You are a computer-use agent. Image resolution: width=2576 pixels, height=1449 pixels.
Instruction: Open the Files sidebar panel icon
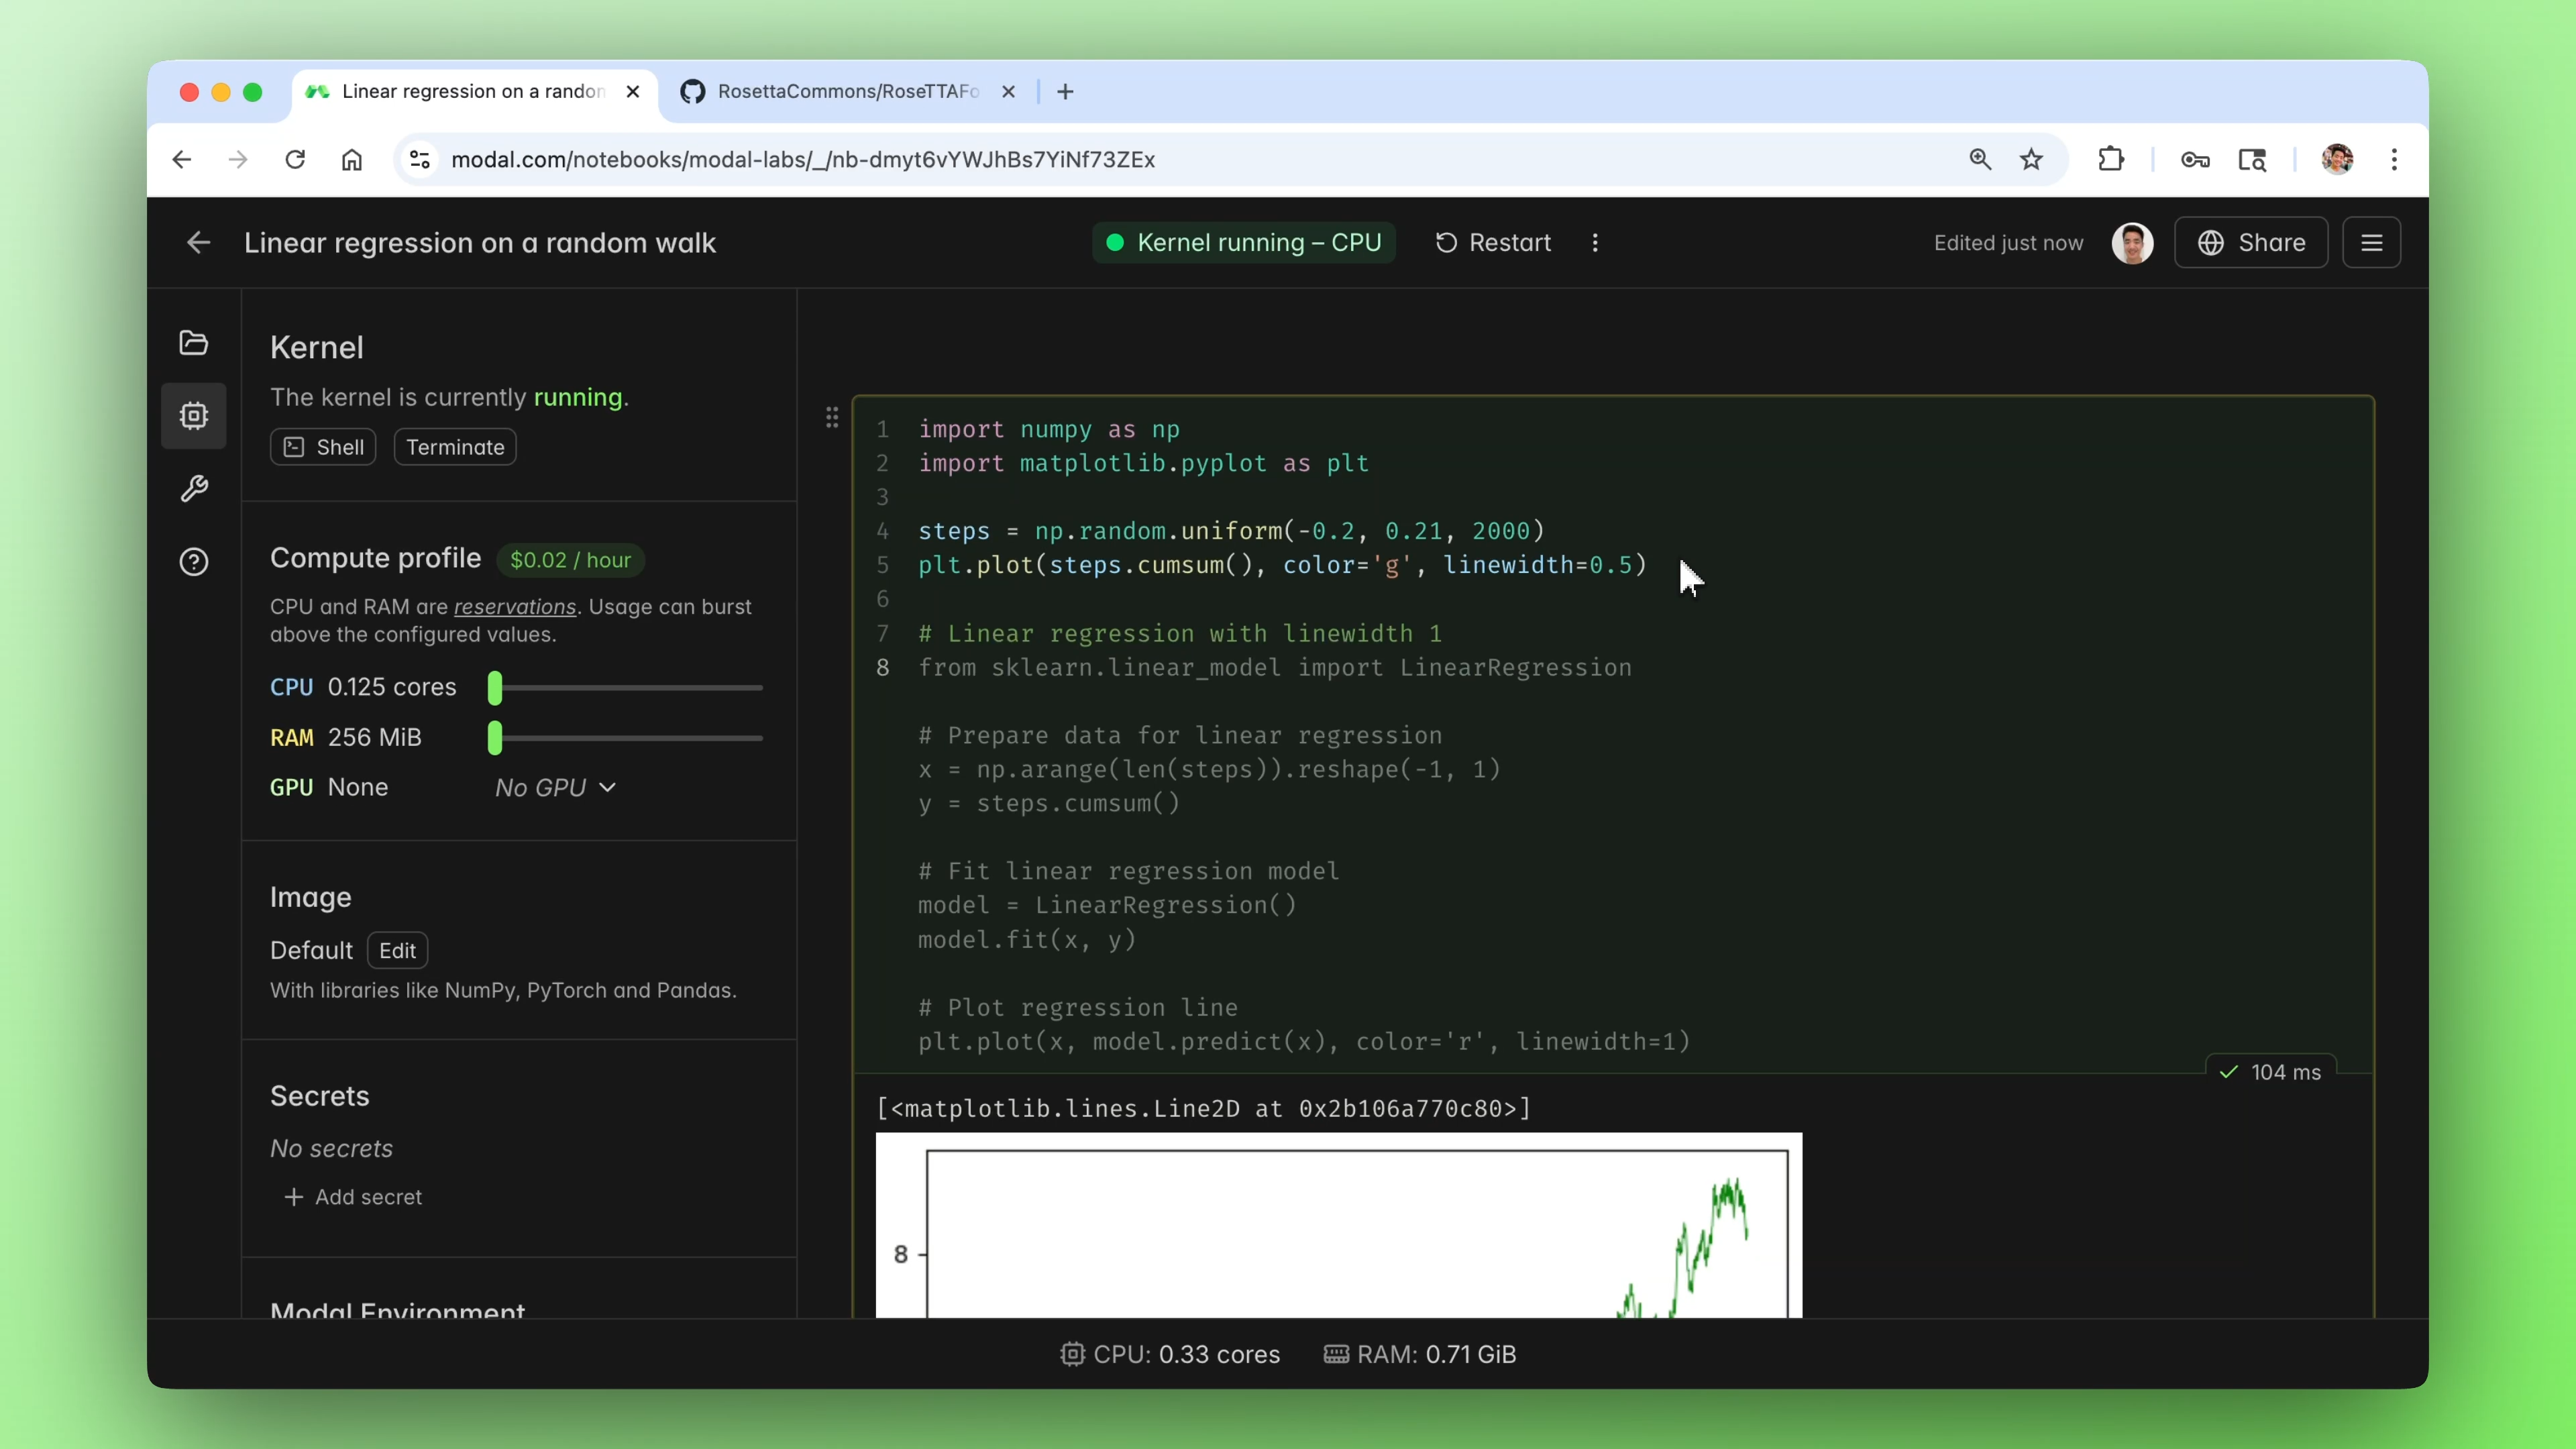click(x=193, y=343)
